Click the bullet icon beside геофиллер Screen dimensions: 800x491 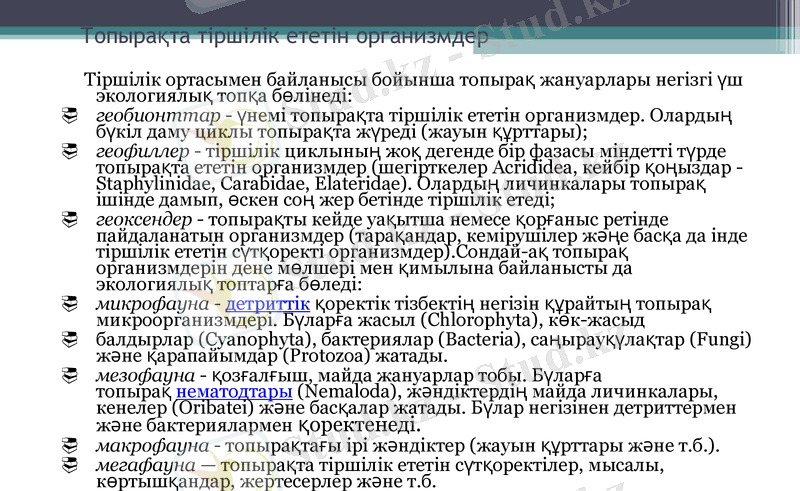[x=69, y=151]
